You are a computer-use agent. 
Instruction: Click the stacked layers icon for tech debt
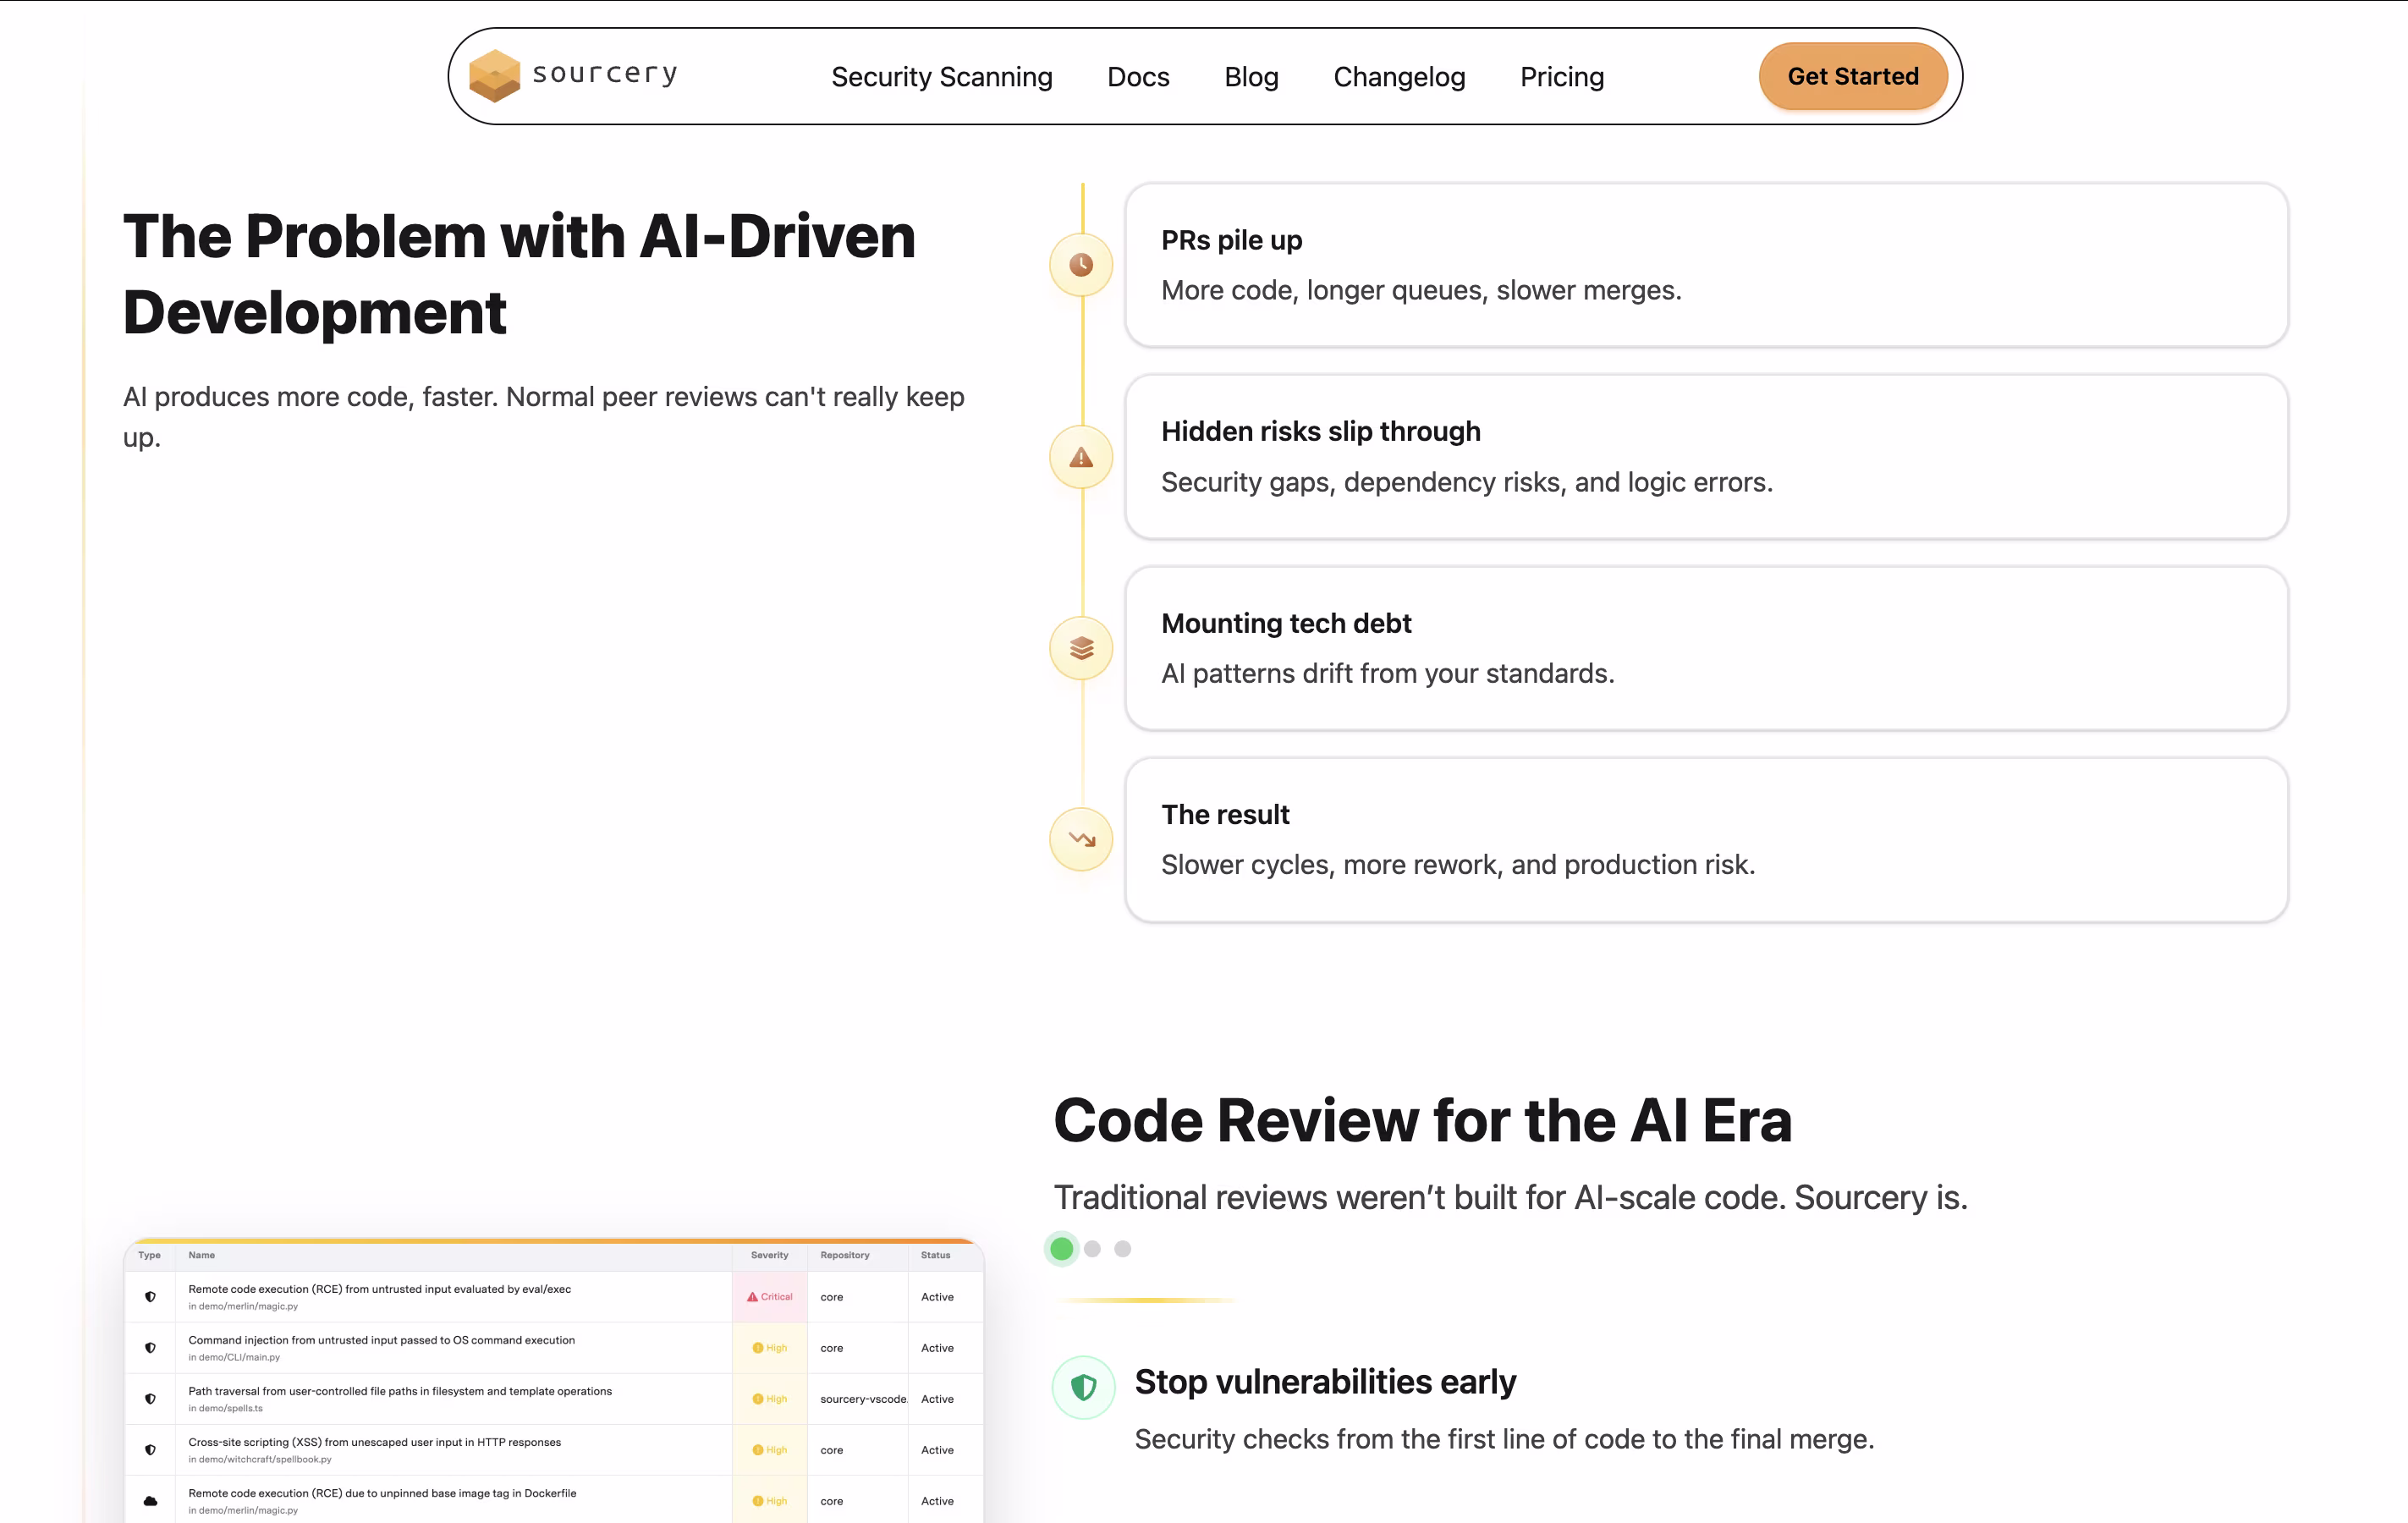1081,648
